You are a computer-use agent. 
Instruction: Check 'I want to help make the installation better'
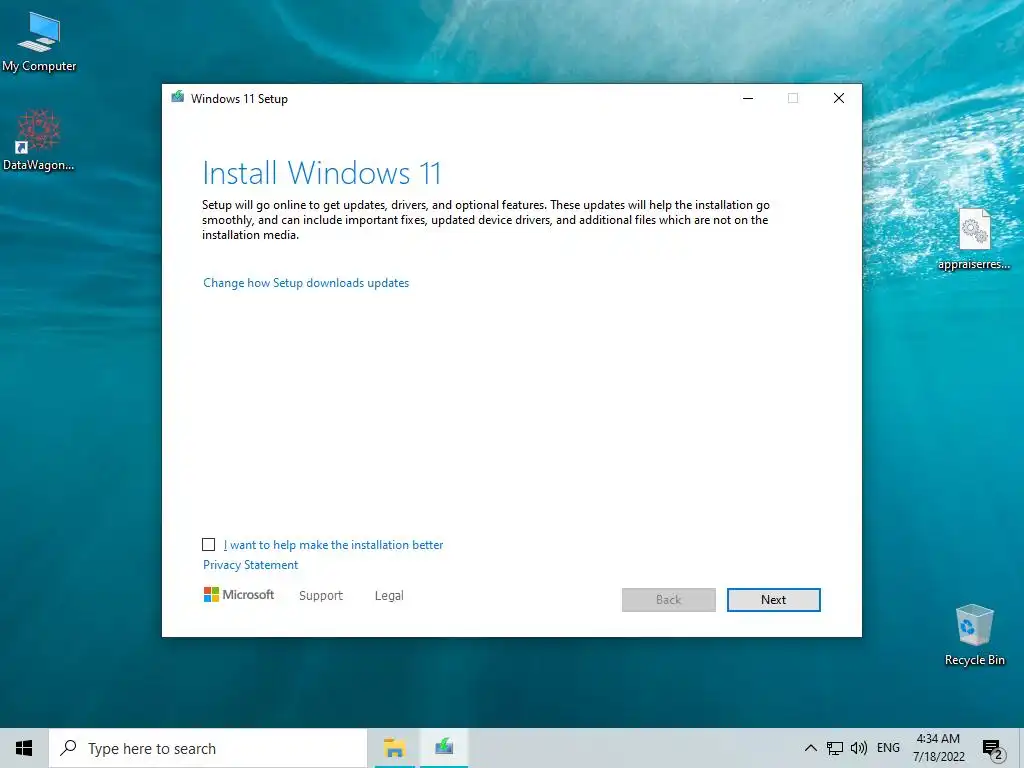[208, 545]
